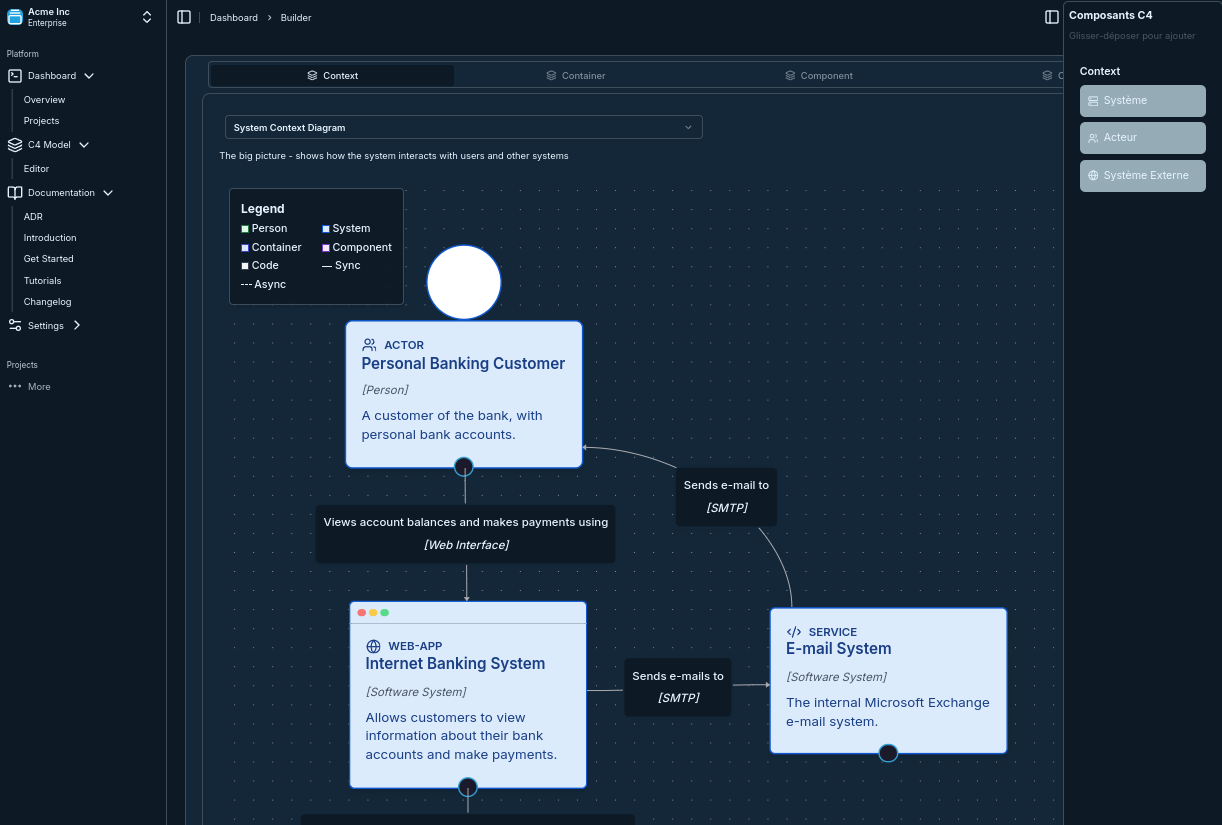Click the More ellipsis icon under Projects
This screenshot has height=825, width=1222.
click(x=15, y=387)
